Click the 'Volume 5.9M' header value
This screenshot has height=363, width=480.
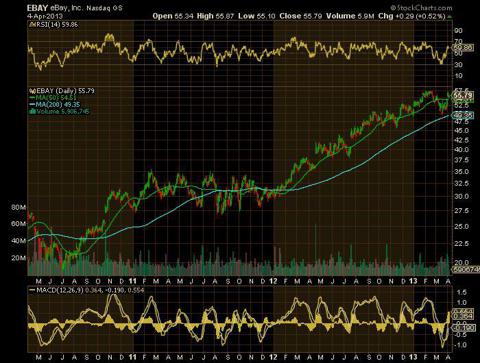(350, 16)
